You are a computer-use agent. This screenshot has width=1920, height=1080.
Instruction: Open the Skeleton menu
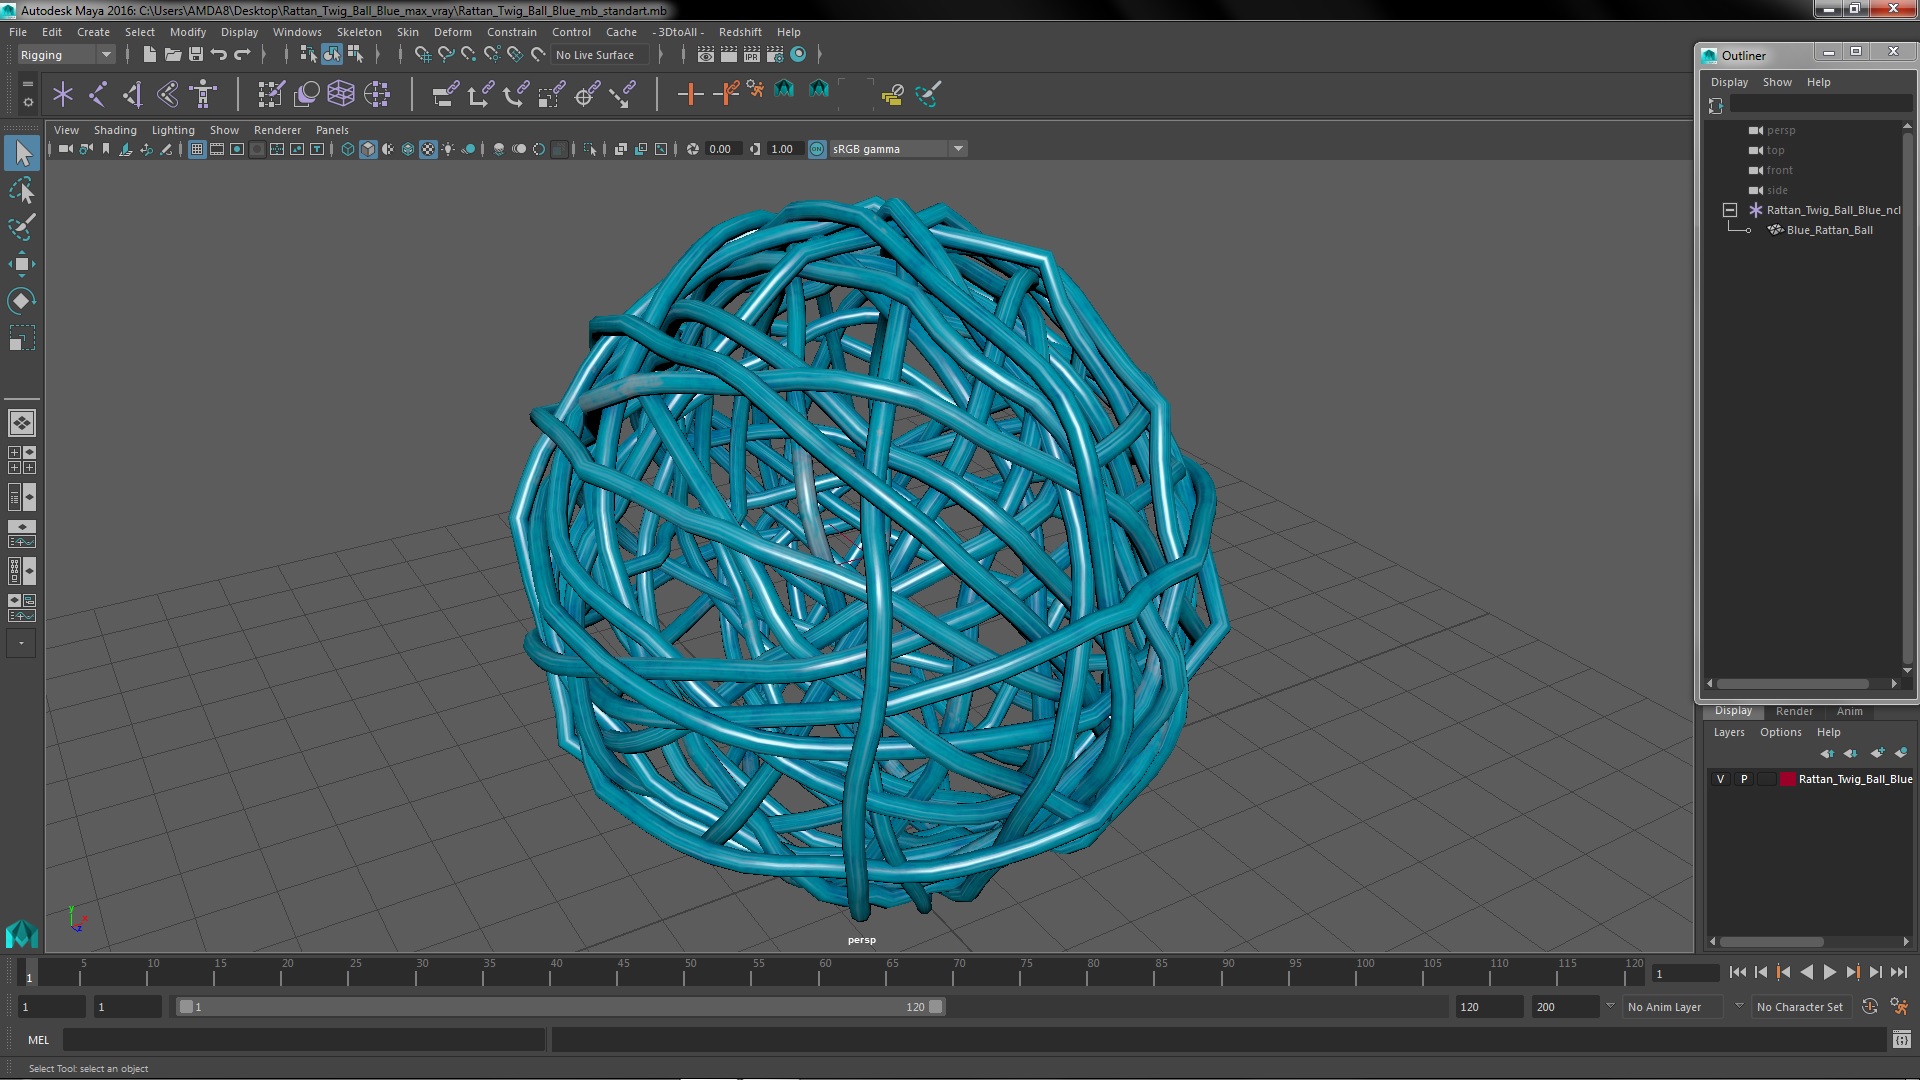click(x=359, y=32)
